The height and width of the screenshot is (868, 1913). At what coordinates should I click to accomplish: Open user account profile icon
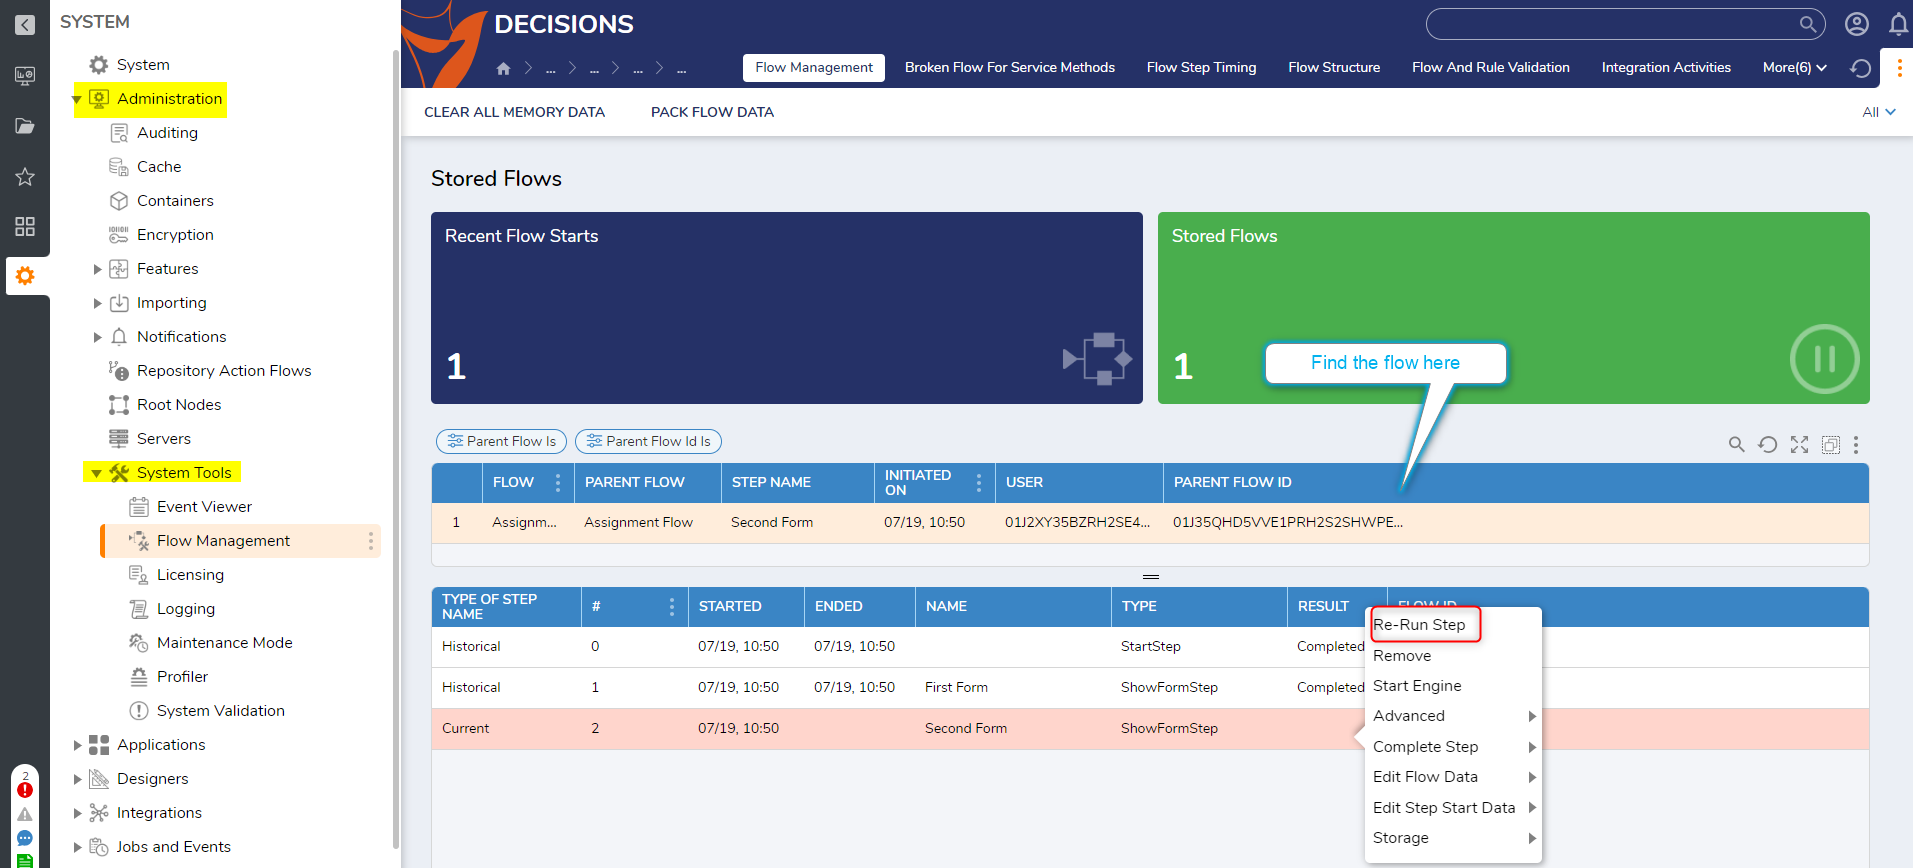point(1857,24)
